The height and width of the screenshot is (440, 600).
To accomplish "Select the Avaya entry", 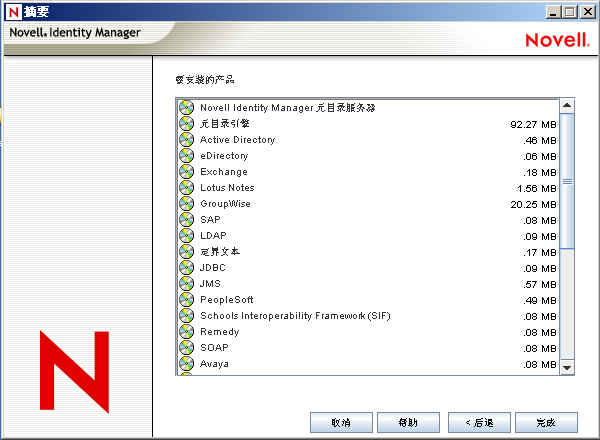I will coord(214,363).
